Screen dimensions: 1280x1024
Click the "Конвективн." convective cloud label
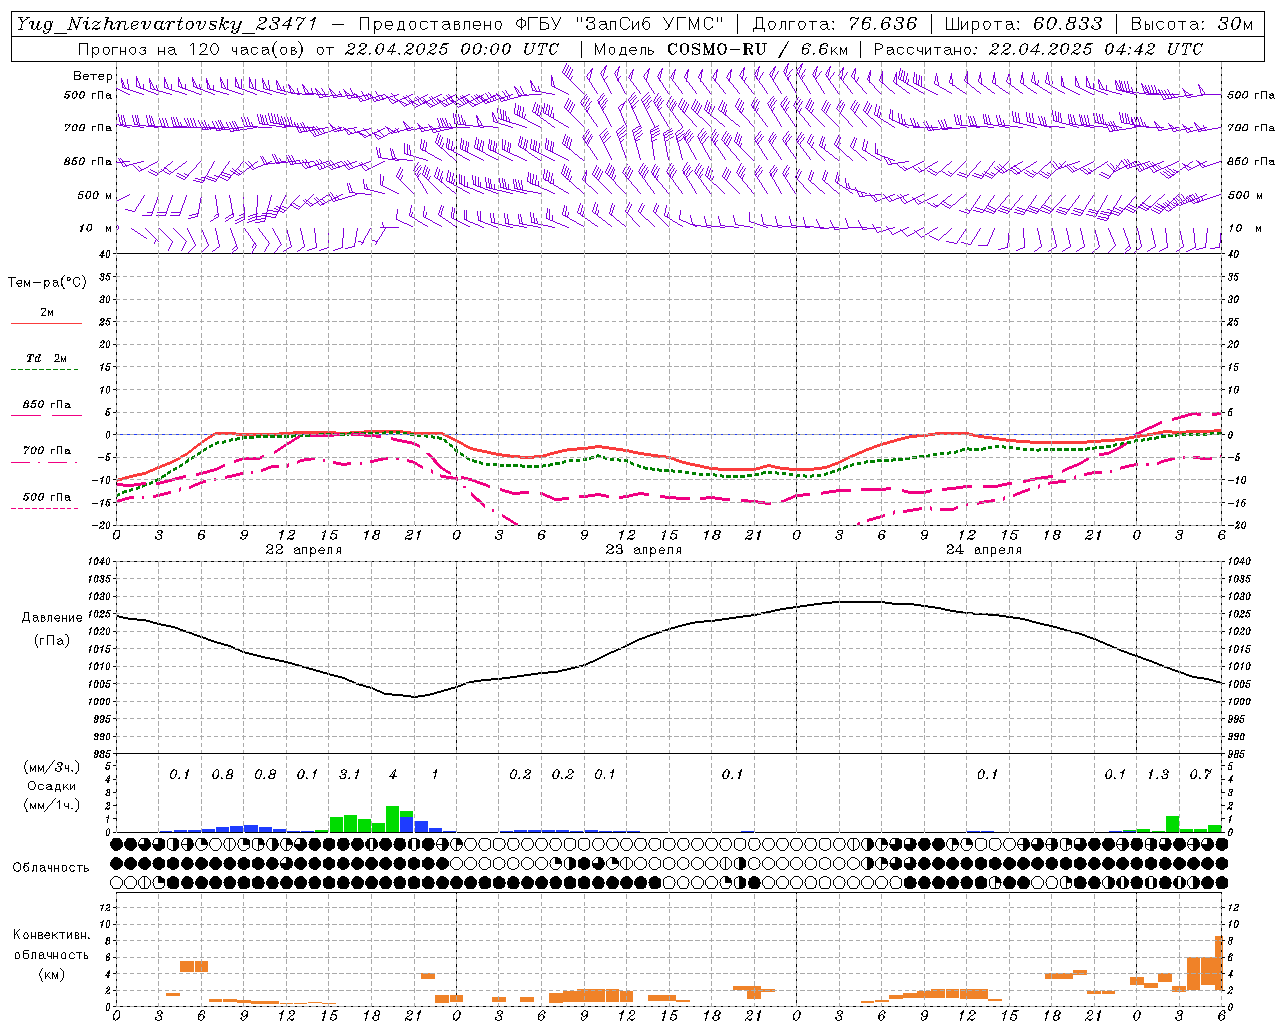click(x=51, y=935)
